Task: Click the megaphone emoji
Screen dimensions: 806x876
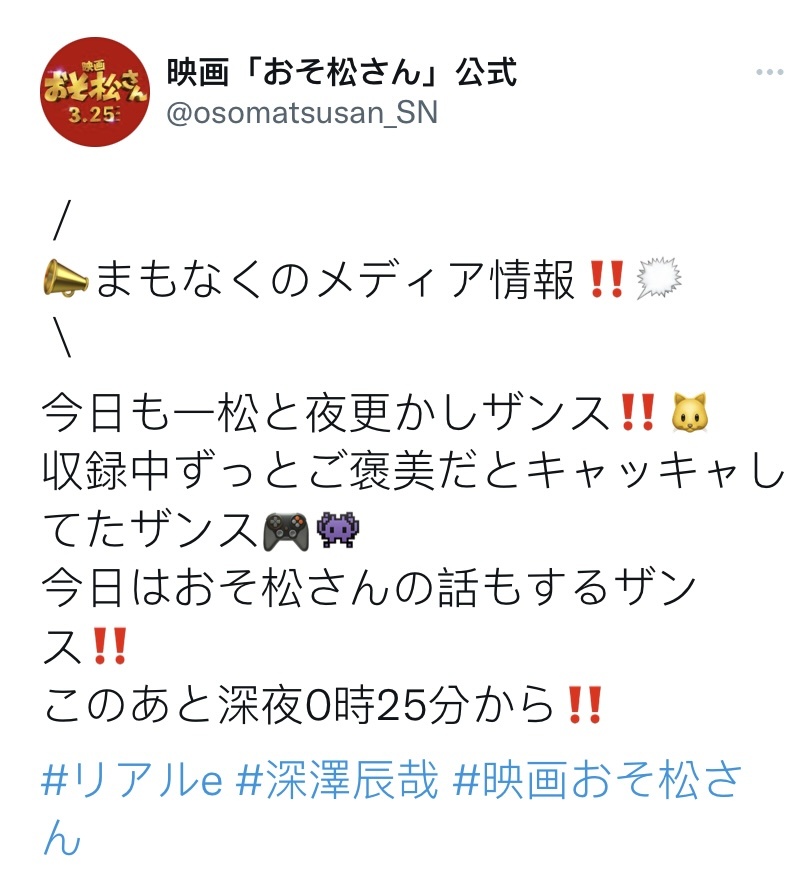Action: click(x=65, y=278)
